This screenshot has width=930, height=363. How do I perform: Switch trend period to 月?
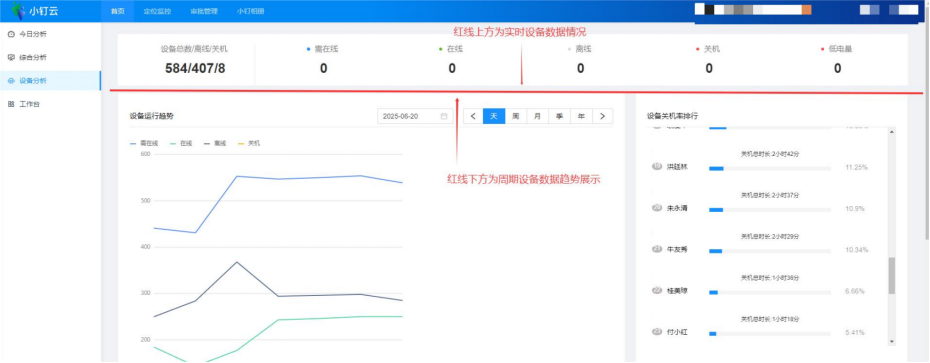[x=537, y=116]
